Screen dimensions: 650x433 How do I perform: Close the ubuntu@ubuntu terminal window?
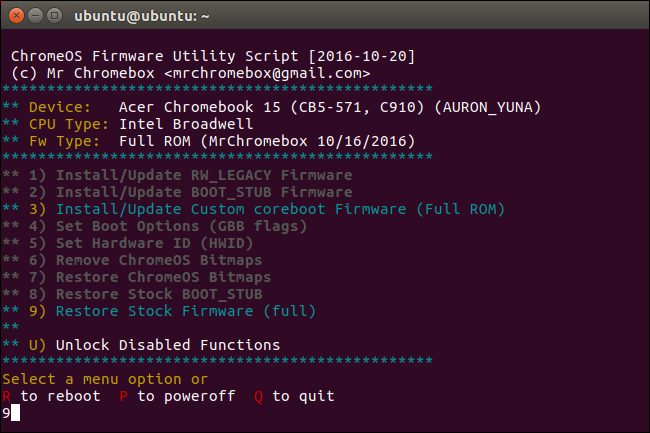coord(17,16)
